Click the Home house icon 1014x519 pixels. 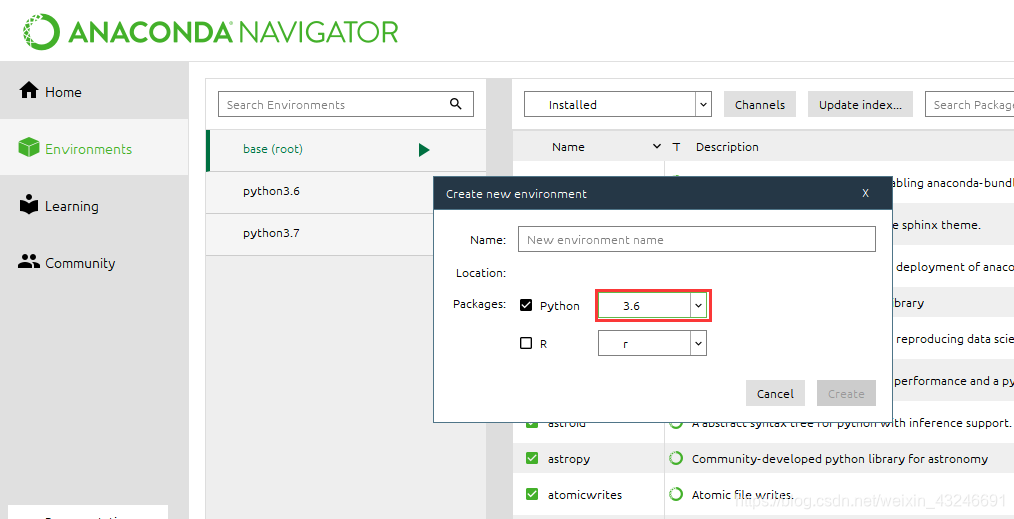coord(28,90)
